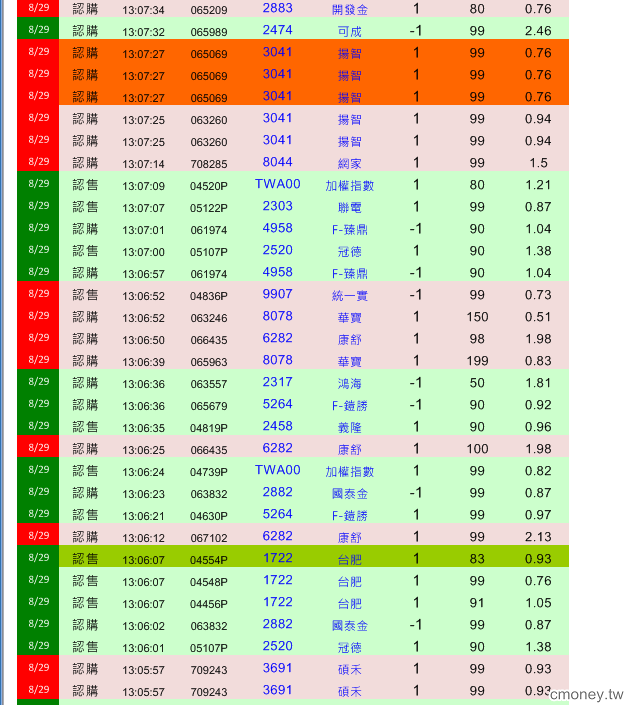
Task: Open stock code 2883 link
Action: click(x=277, y=9)
